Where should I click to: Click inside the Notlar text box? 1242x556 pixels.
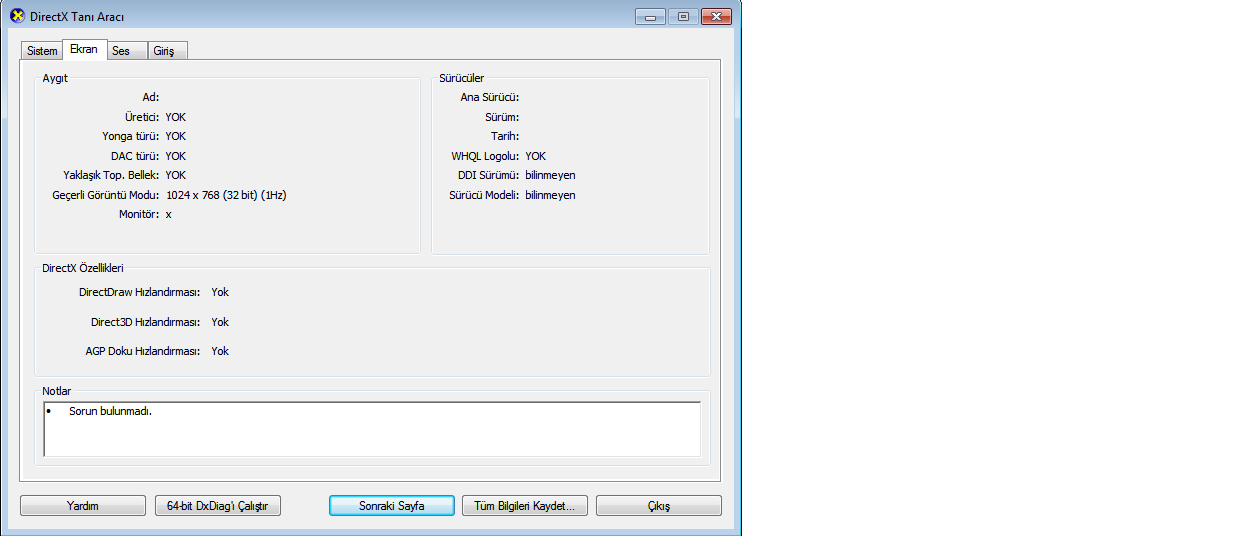pos(372,430)
